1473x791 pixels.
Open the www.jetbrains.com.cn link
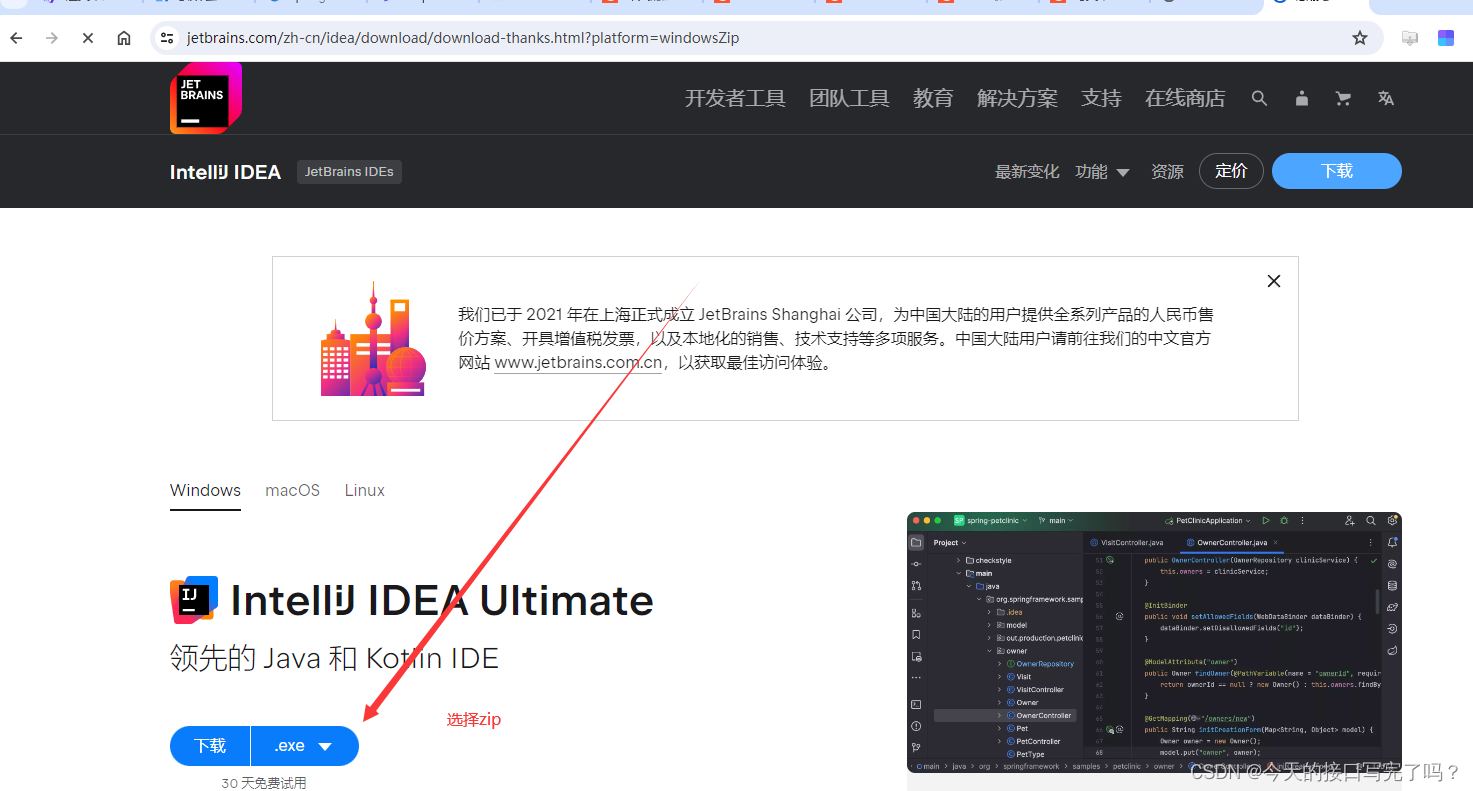(x=578, y=363)
